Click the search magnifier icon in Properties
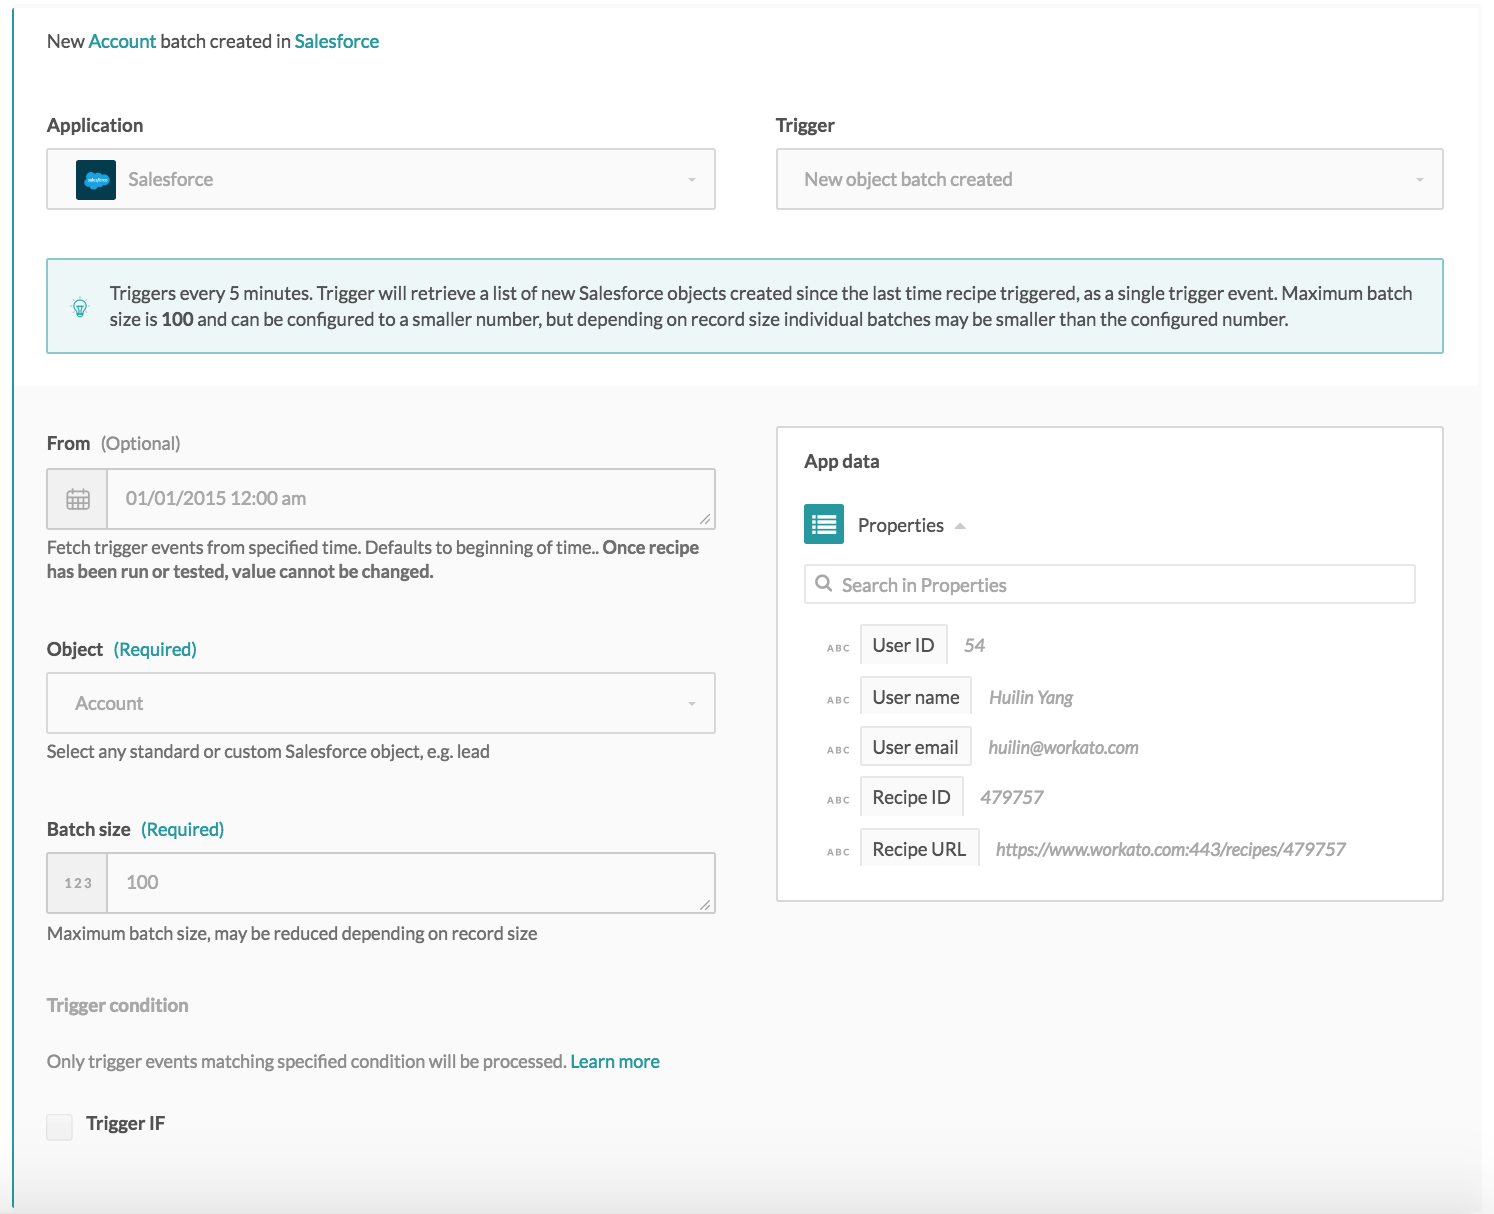This screenshot has height=1214, width=1494. [x=823, y=584]
